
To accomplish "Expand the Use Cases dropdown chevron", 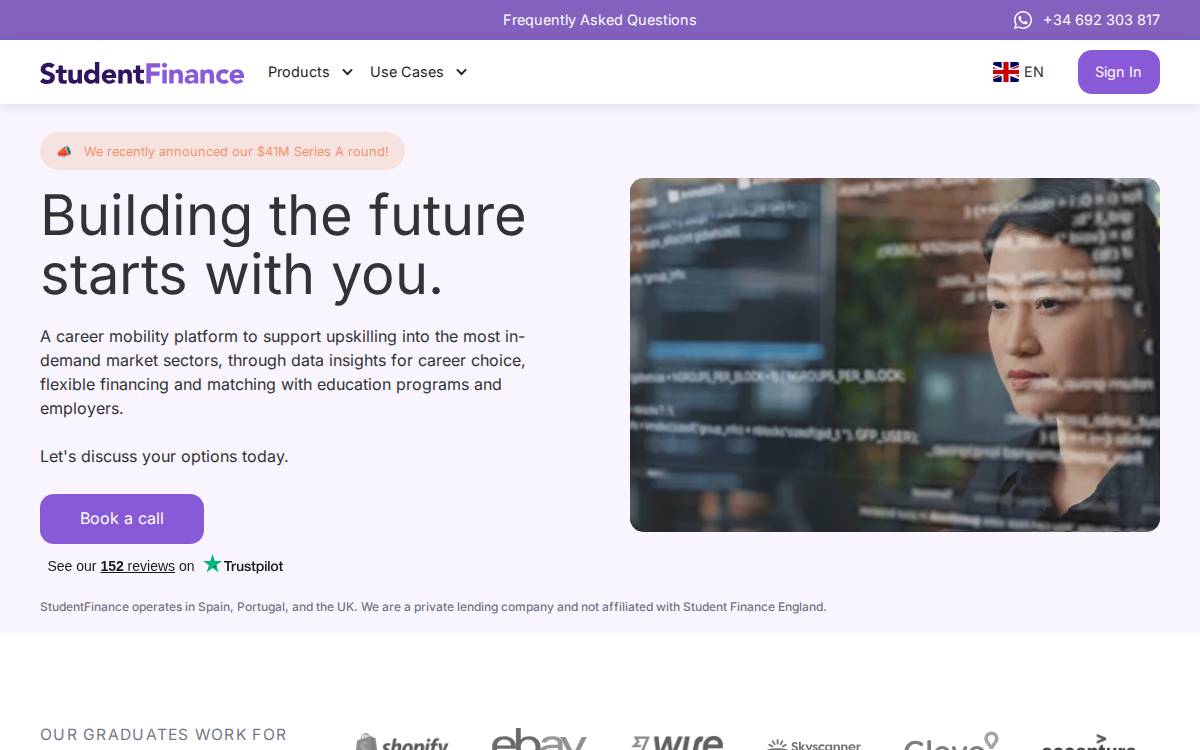I will click(x=461, y=72).
